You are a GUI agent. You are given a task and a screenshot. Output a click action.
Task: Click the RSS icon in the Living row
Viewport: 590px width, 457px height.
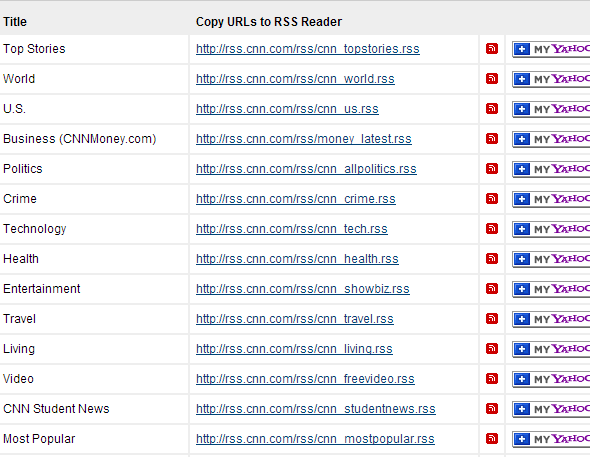coord(492,349)
